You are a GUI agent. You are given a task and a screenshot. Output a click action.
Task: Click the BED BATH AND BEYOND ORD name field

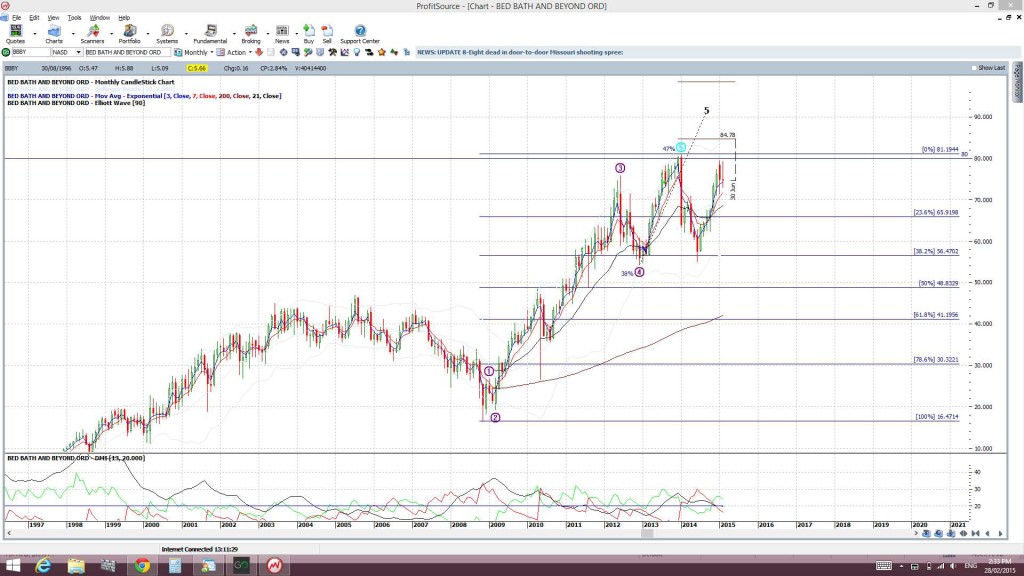click(127, 52)
